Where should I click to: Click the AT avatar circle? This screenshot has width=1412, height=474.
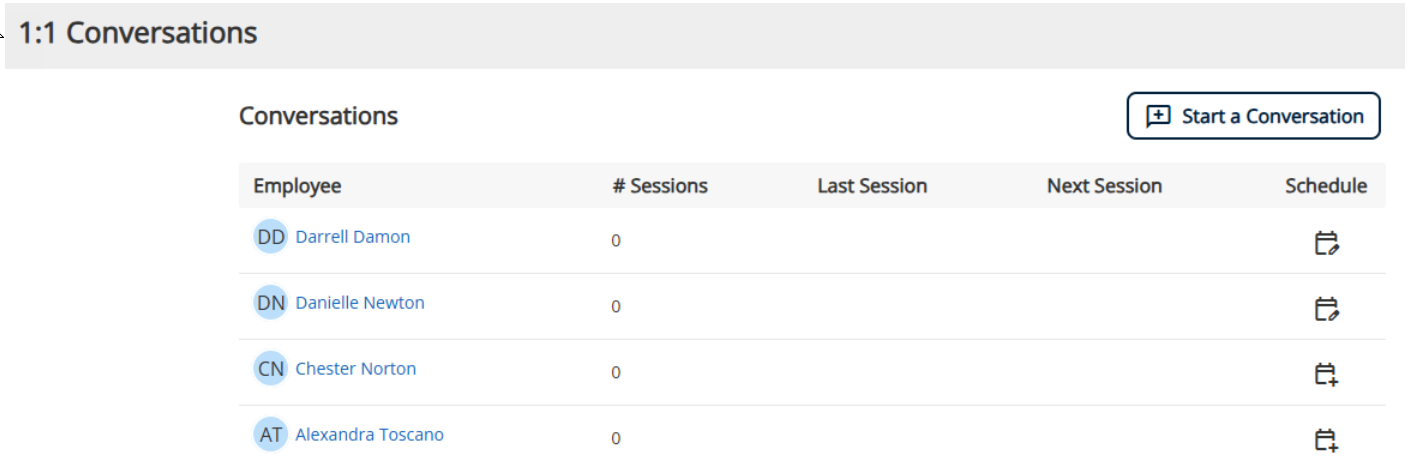[x=271, y=435]
